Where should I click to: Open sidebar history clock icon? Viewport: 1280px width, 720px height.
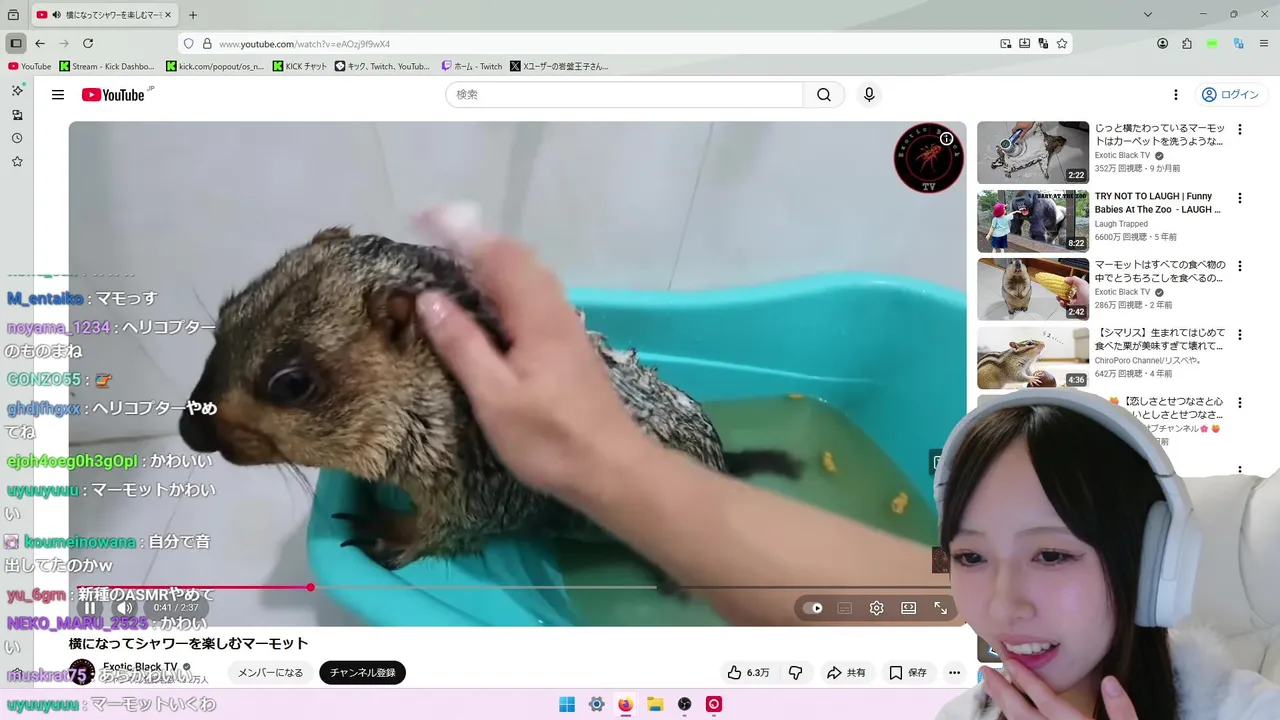17,138
